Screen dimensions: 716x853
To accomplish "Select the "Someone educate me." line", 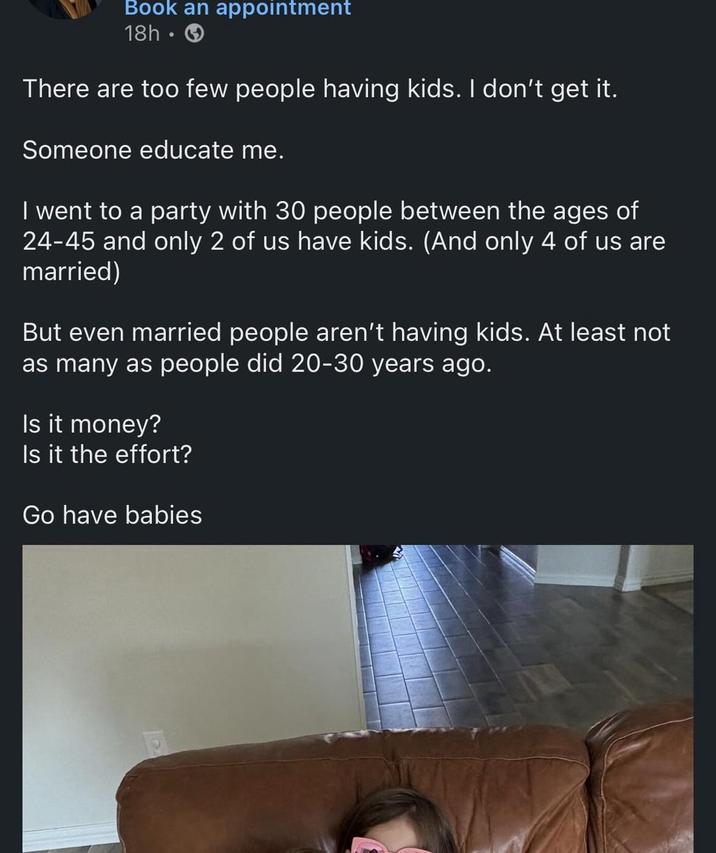I will tap(153, 150).
